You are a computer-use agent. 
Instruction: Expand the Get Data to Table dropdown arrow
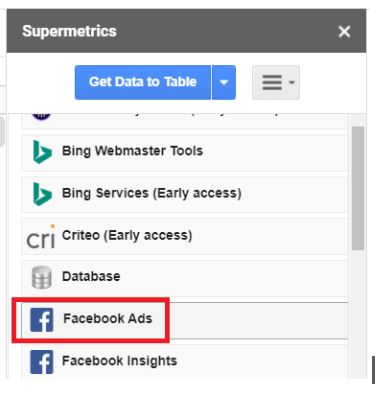pos(224,82)
